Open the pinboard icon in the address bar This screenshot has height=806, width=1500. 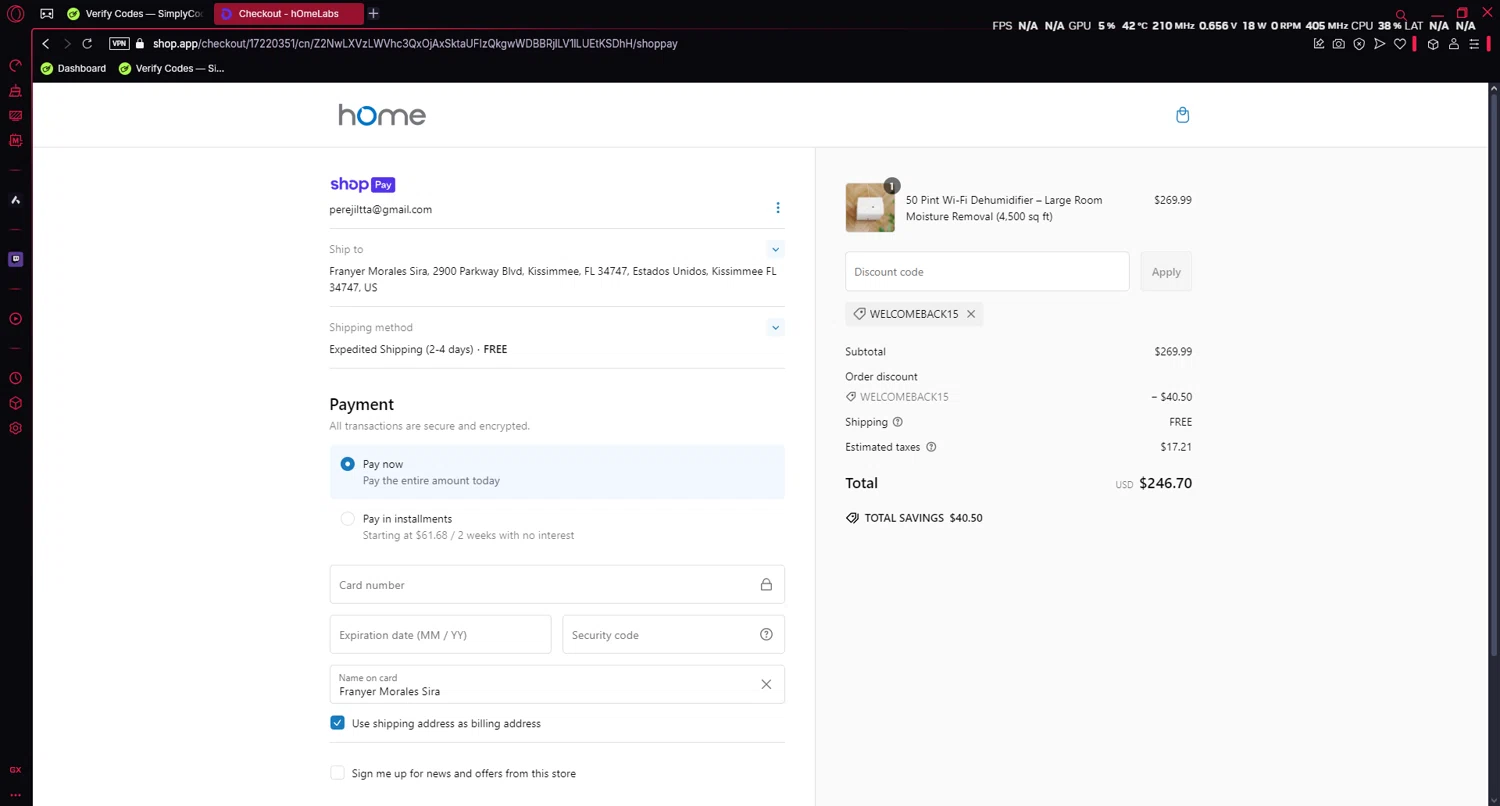(x=1319, y=44)
